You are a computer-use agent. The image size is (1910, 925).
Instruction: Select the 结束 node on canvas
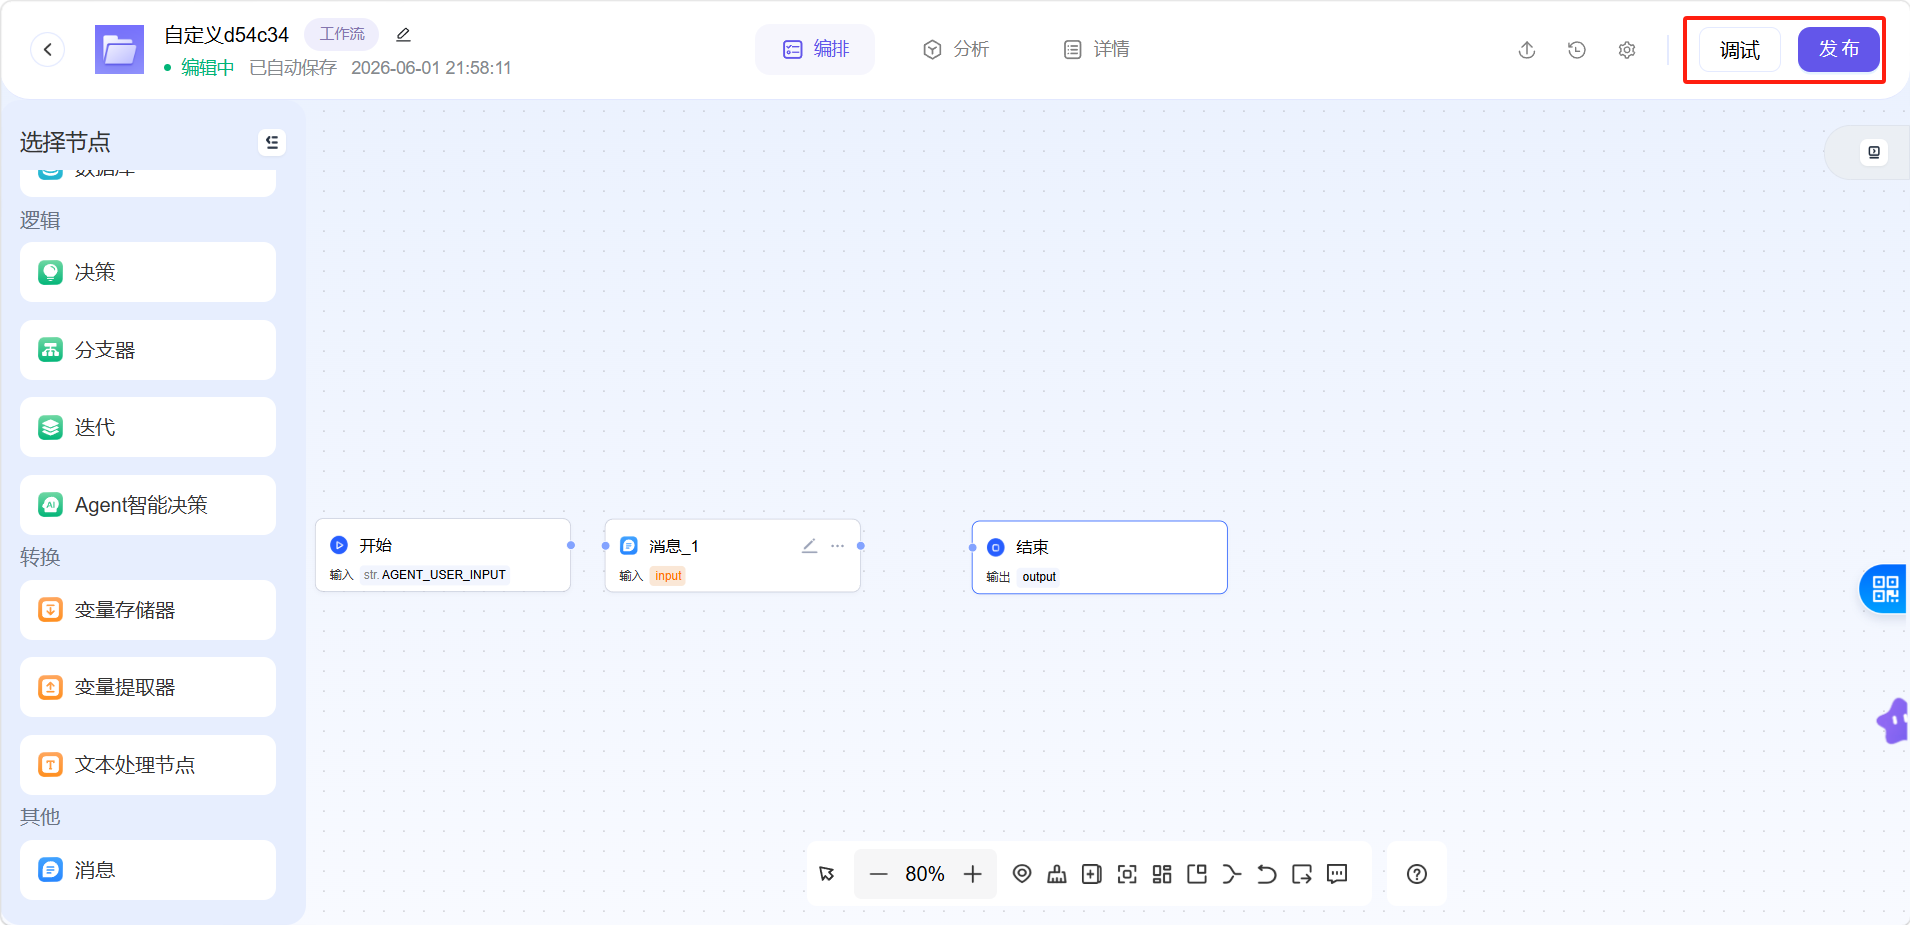(1100, 557)
